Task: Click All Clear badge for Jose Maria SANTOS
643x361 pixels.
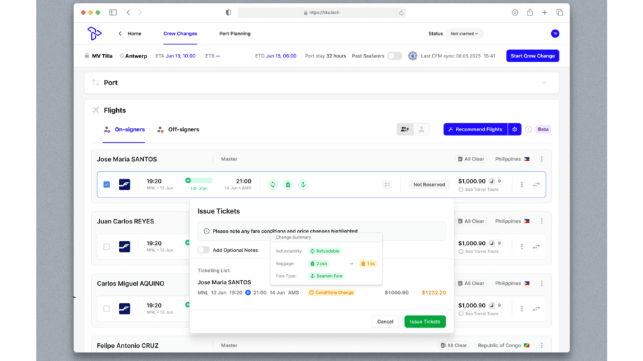Action: click(x=471, y=159)
